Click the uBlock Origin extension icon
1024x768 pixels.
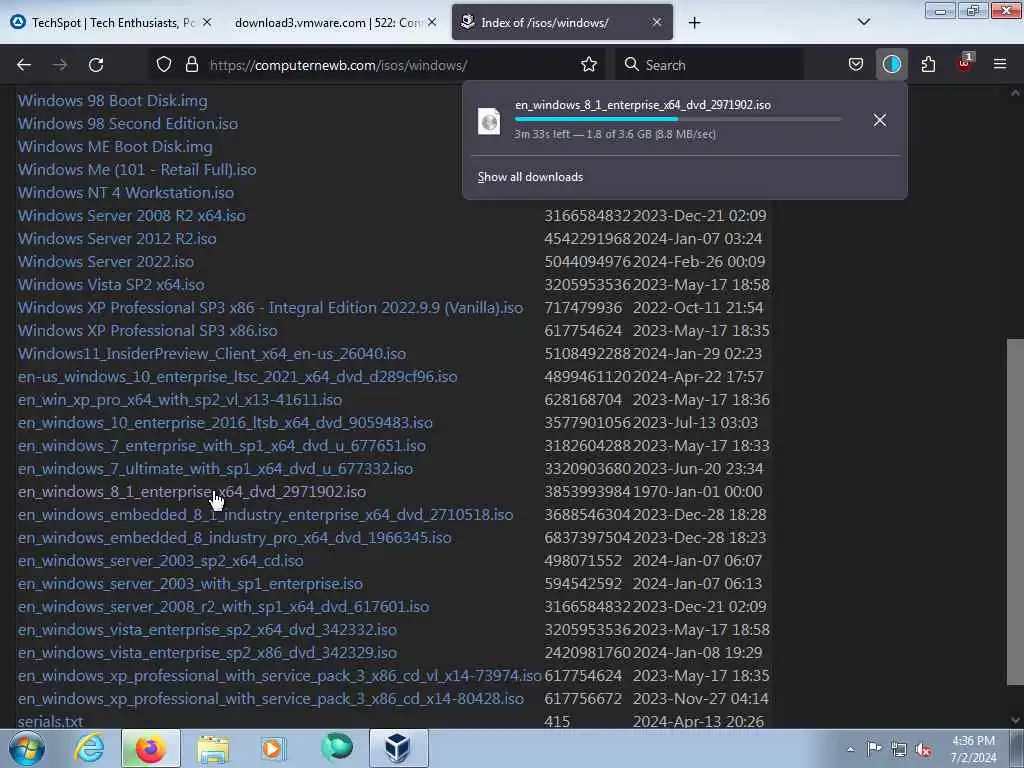tap(964, 63)
